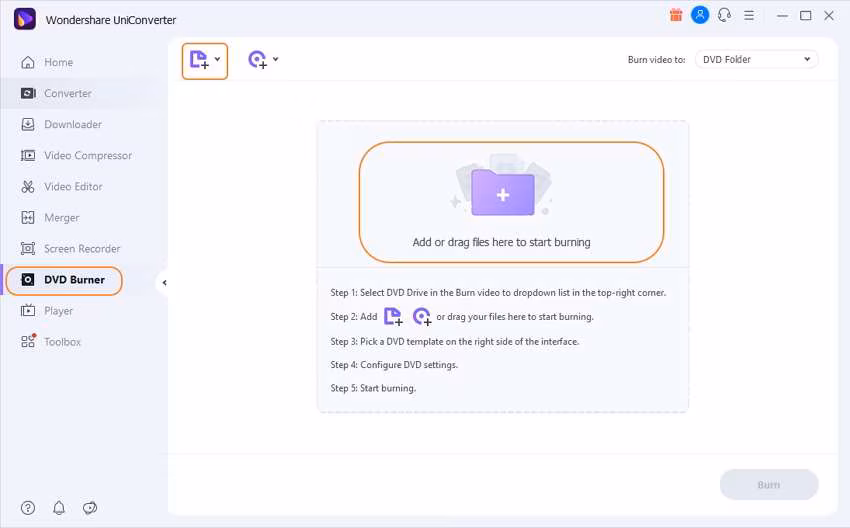The image size is (850, 528).
Task: Click the 'Burn video to:' label
Action: click(656, 60)
